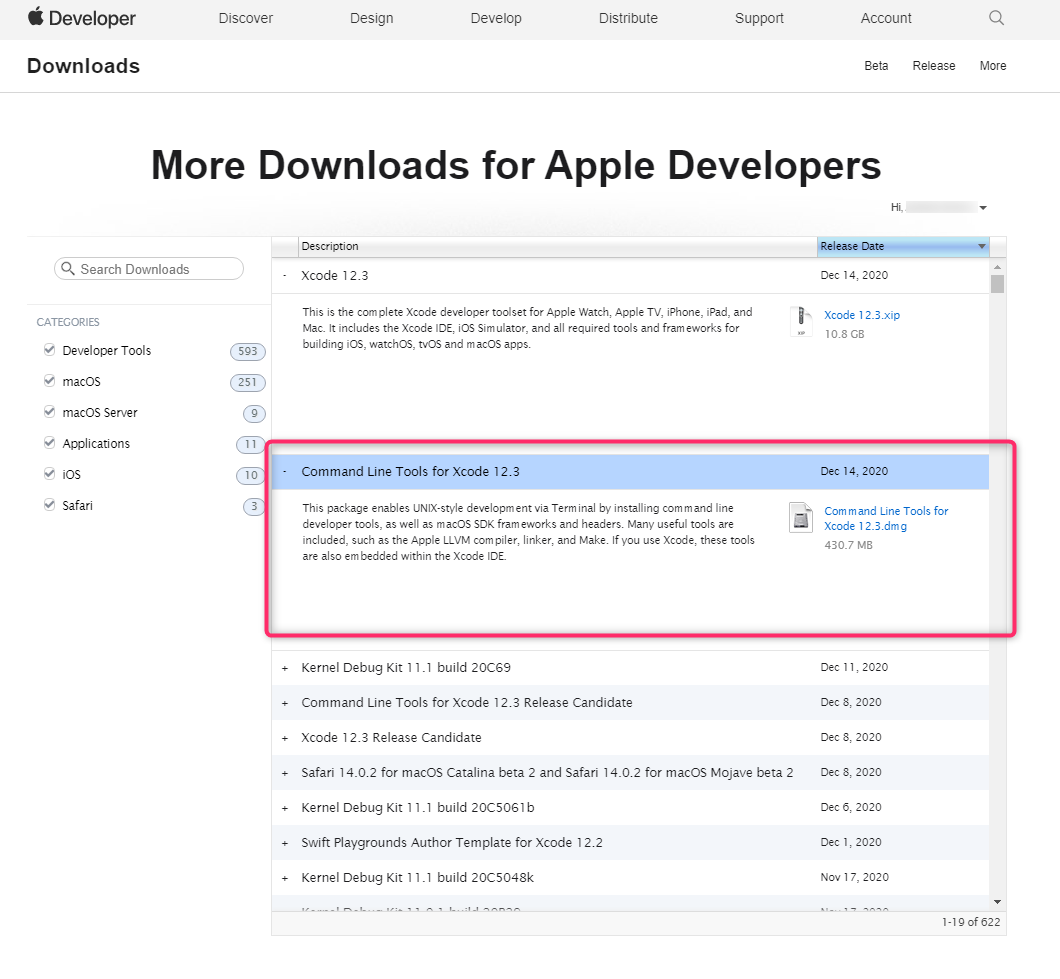The image size is (1060, 979).
Task: Expand Kernel Debug Kit 11.1 build 20C5061b
Action: [x=285, y=809]
